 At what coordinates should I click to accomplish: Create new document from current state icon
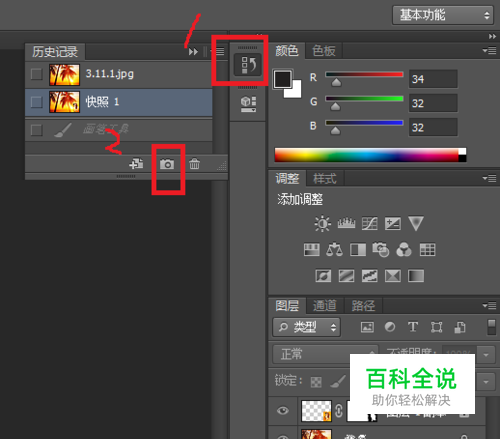click(x=136, y=164)
